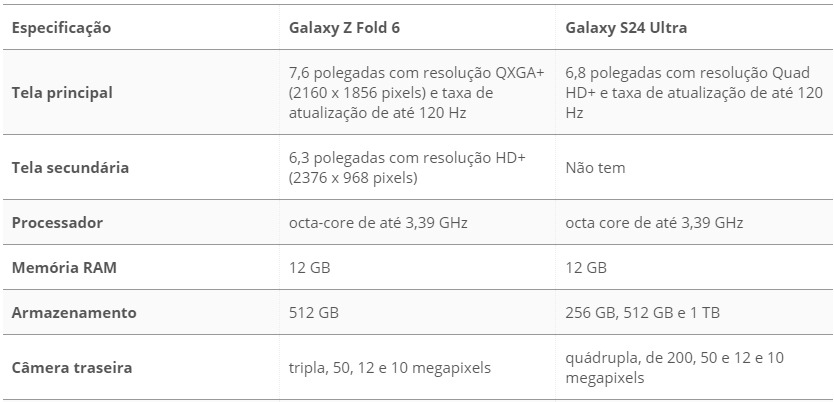Click the Processador row label
834x402 pixels.
57,222
